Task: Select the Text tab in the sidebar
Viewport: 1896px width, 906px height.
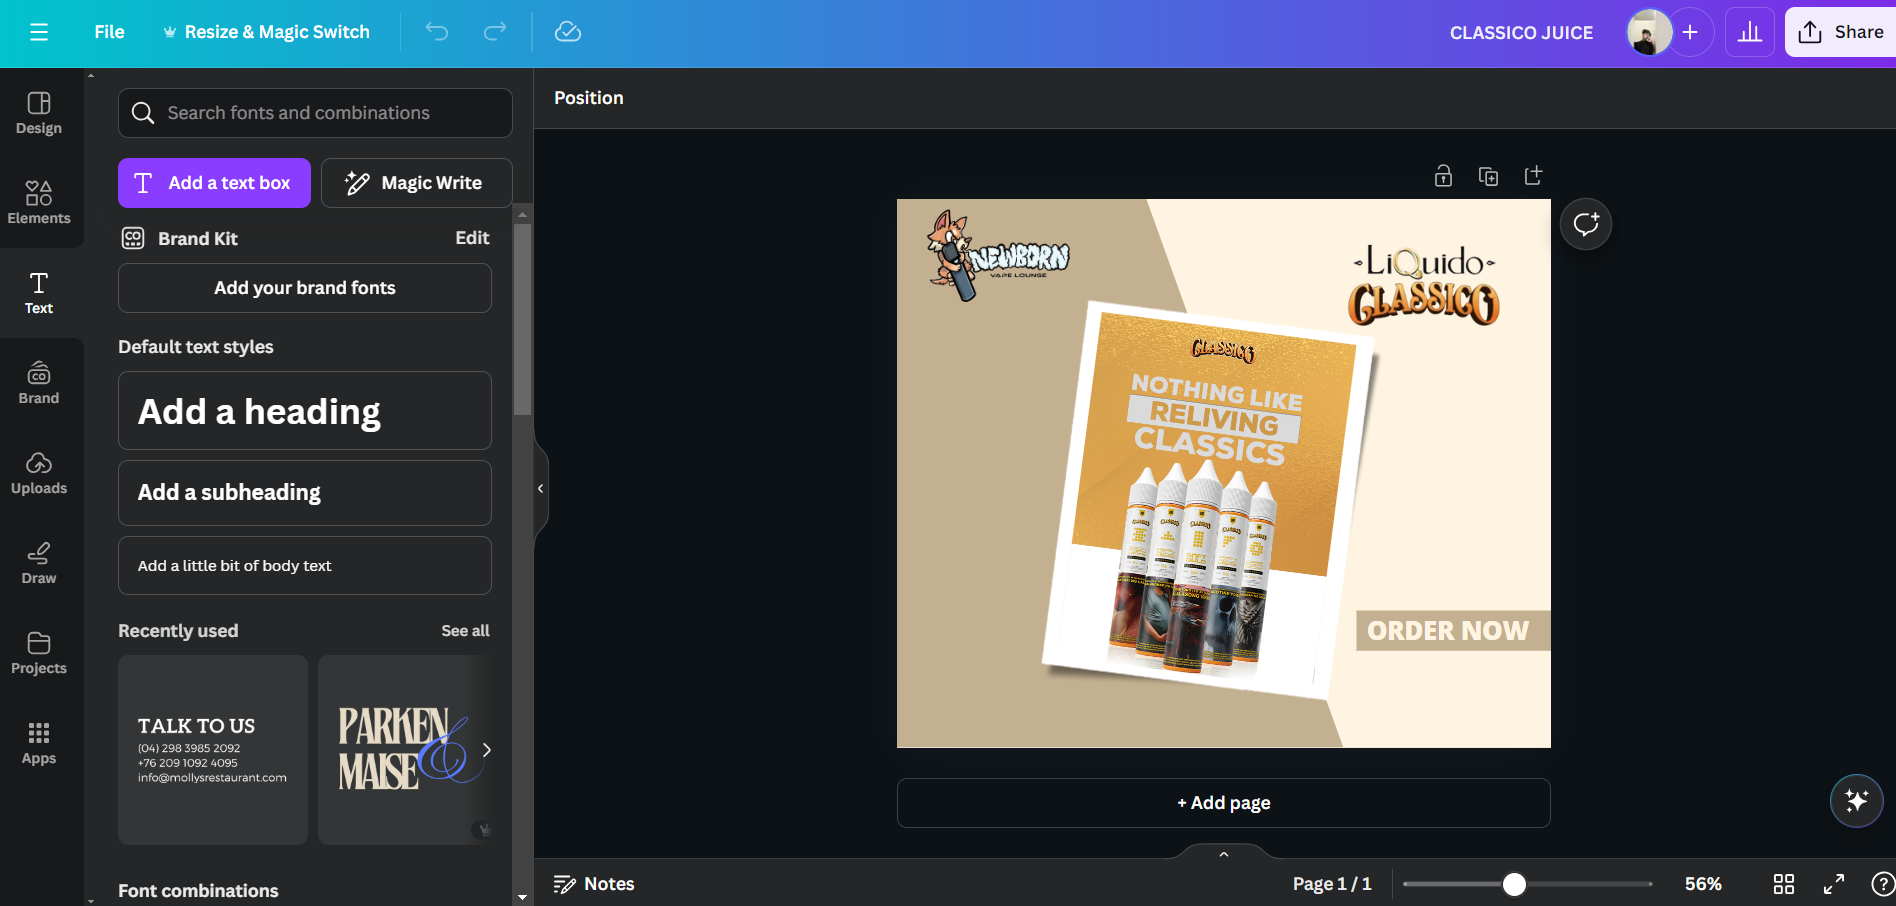Action: [39, 293]
